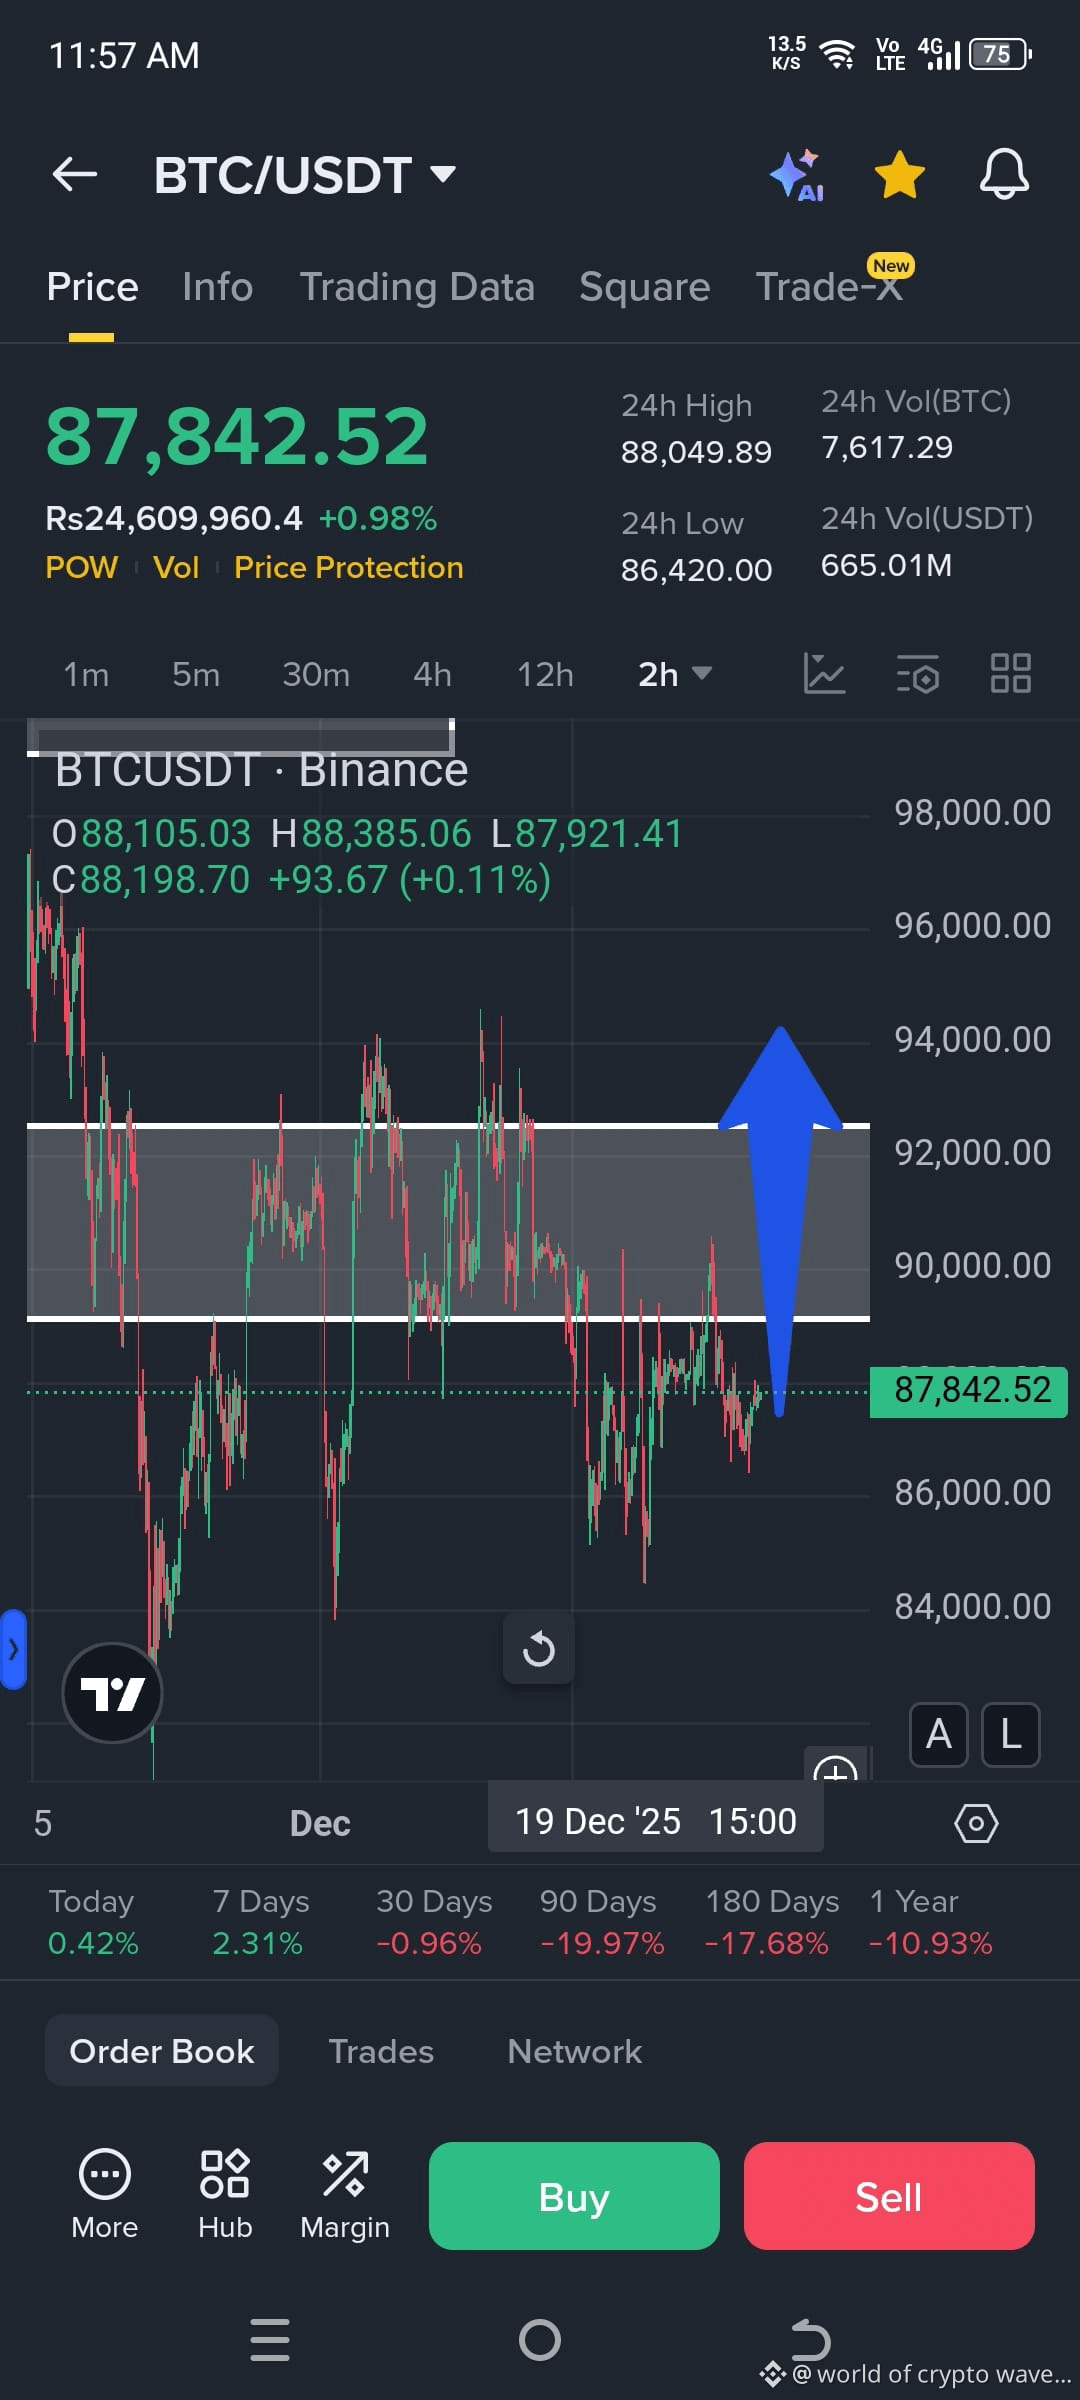Tap the current price label 87,842.52 on the axis
The width and height of the screenshot is (1080, 2400).
click(969, 1391)
